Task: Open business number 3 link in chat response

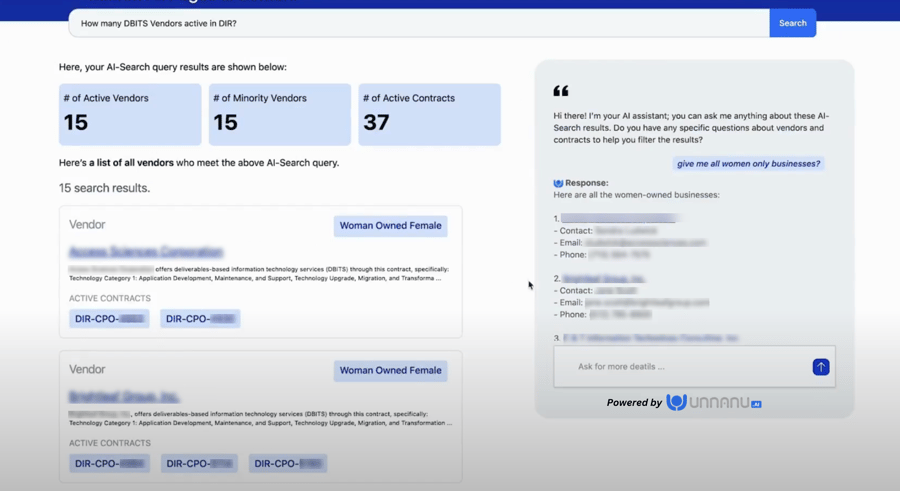Action: (650, 338)
